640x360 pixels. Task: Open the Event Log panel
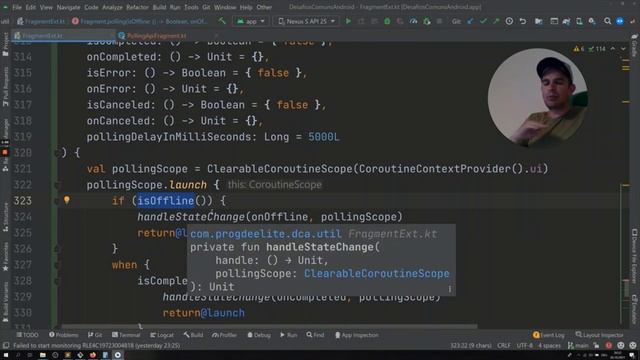(549, 335)
